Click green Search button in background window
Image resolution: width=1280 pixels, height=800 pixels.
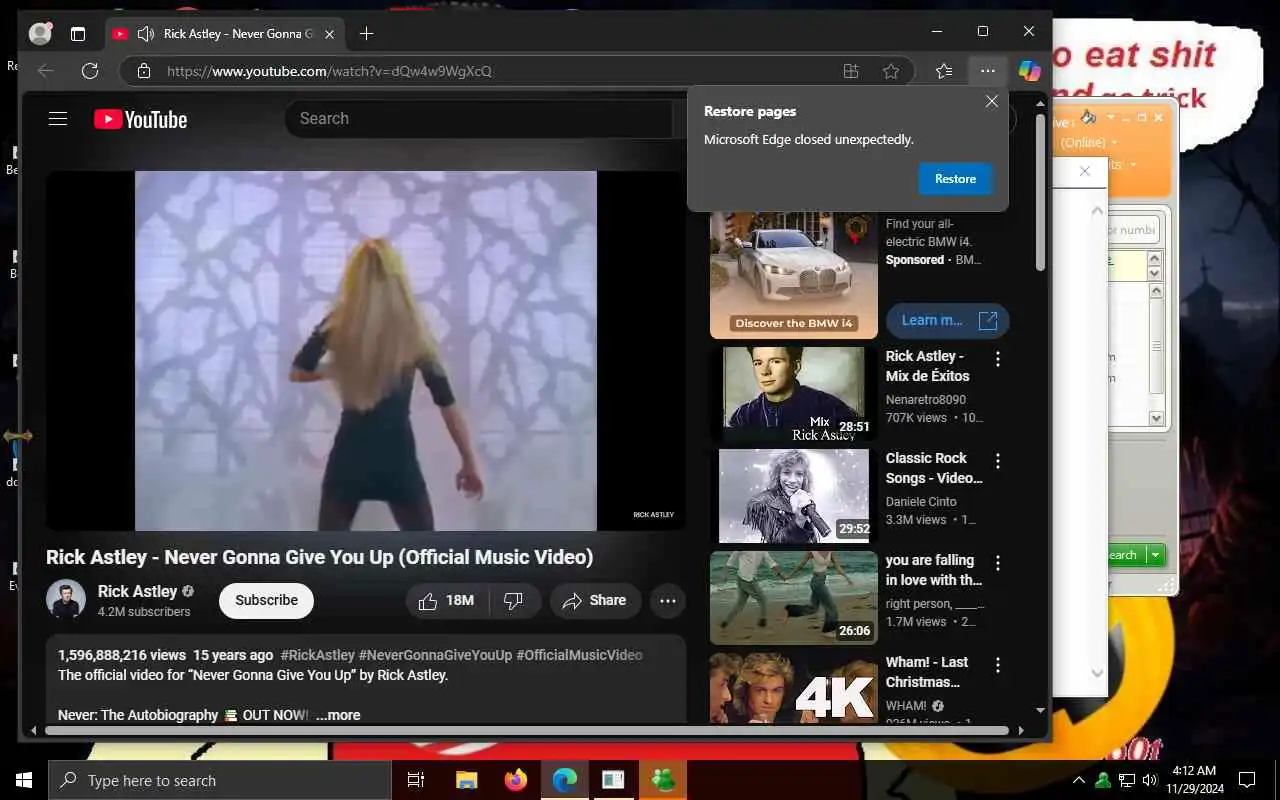(x=1124, y=555)
